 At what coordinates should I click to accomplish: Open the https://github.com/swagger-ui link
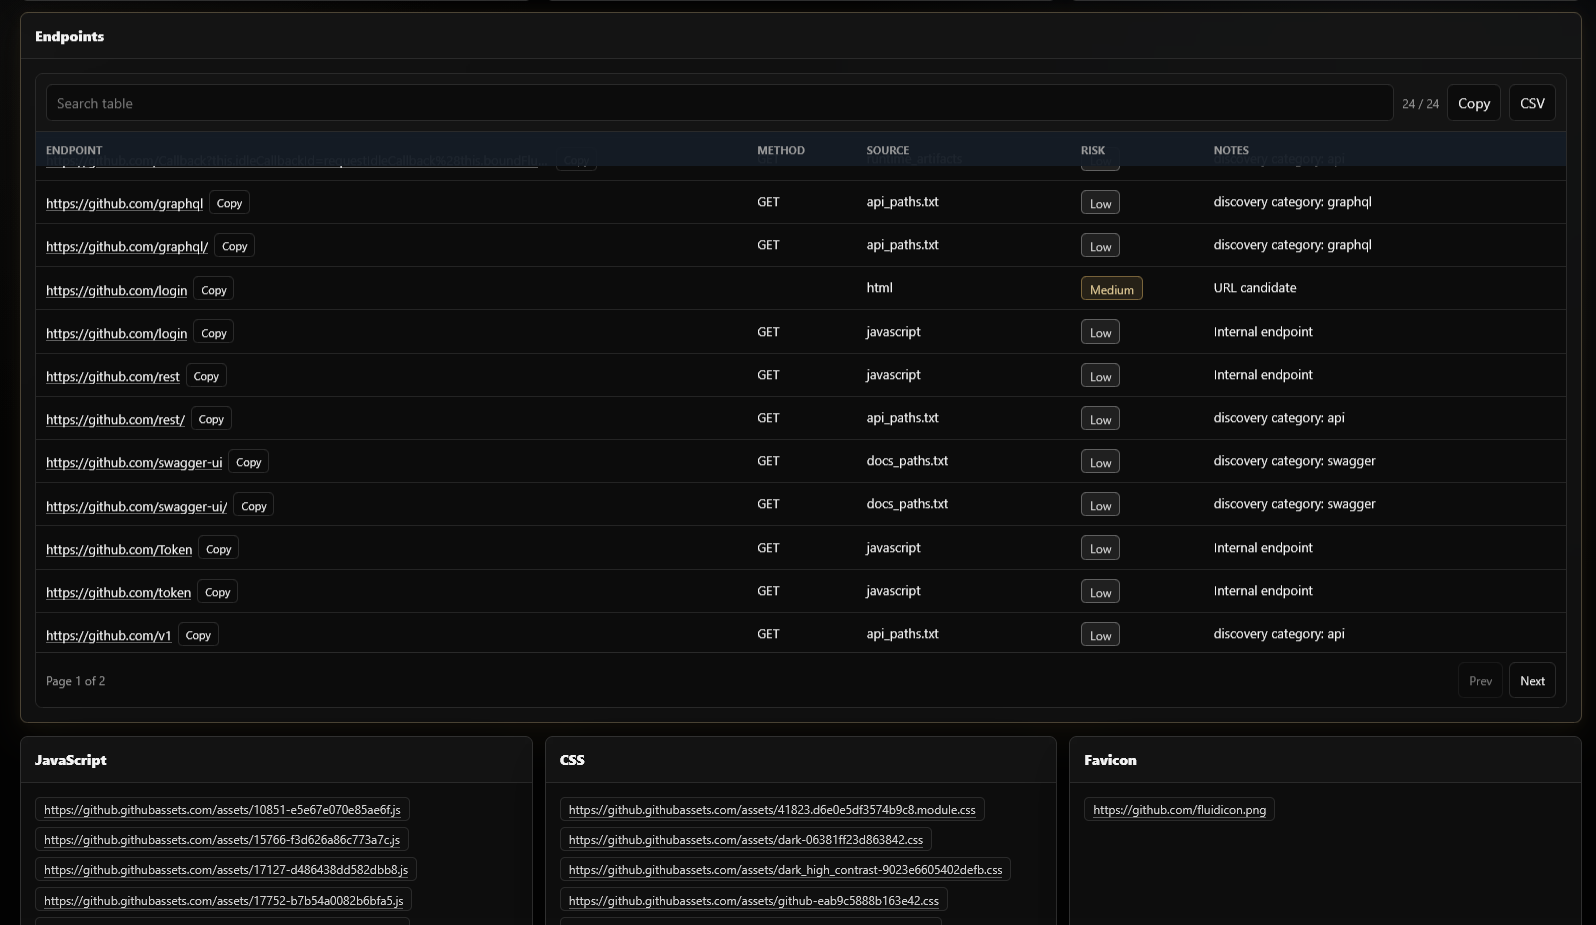[x=134, y=462]
